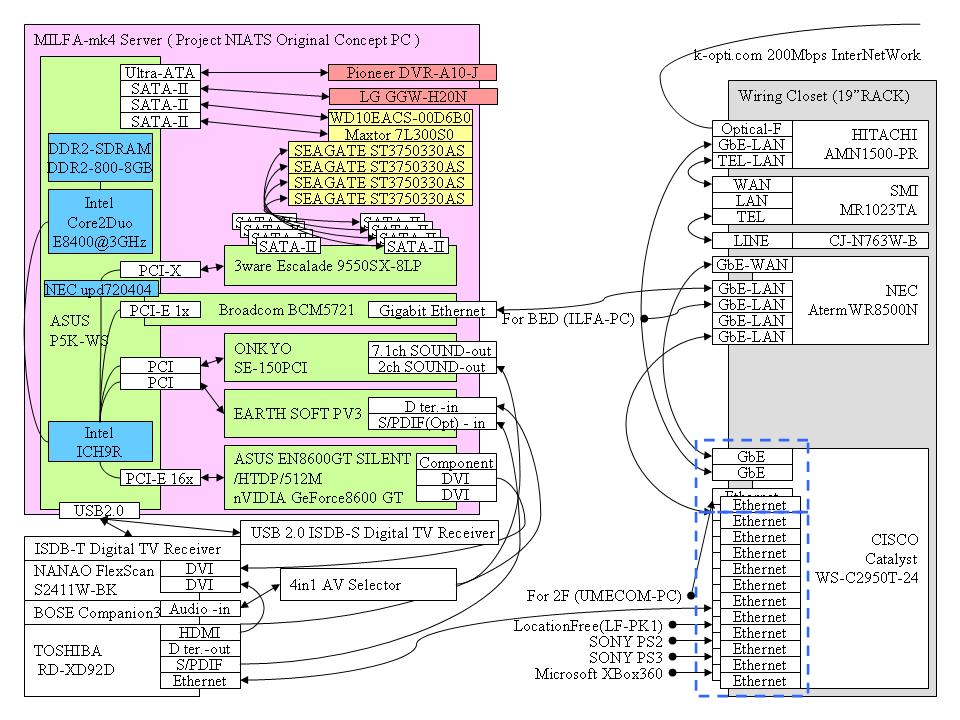Select the "WAN" port on the SMI unit
Screen dimensions: 960x720
coord(752,184)
